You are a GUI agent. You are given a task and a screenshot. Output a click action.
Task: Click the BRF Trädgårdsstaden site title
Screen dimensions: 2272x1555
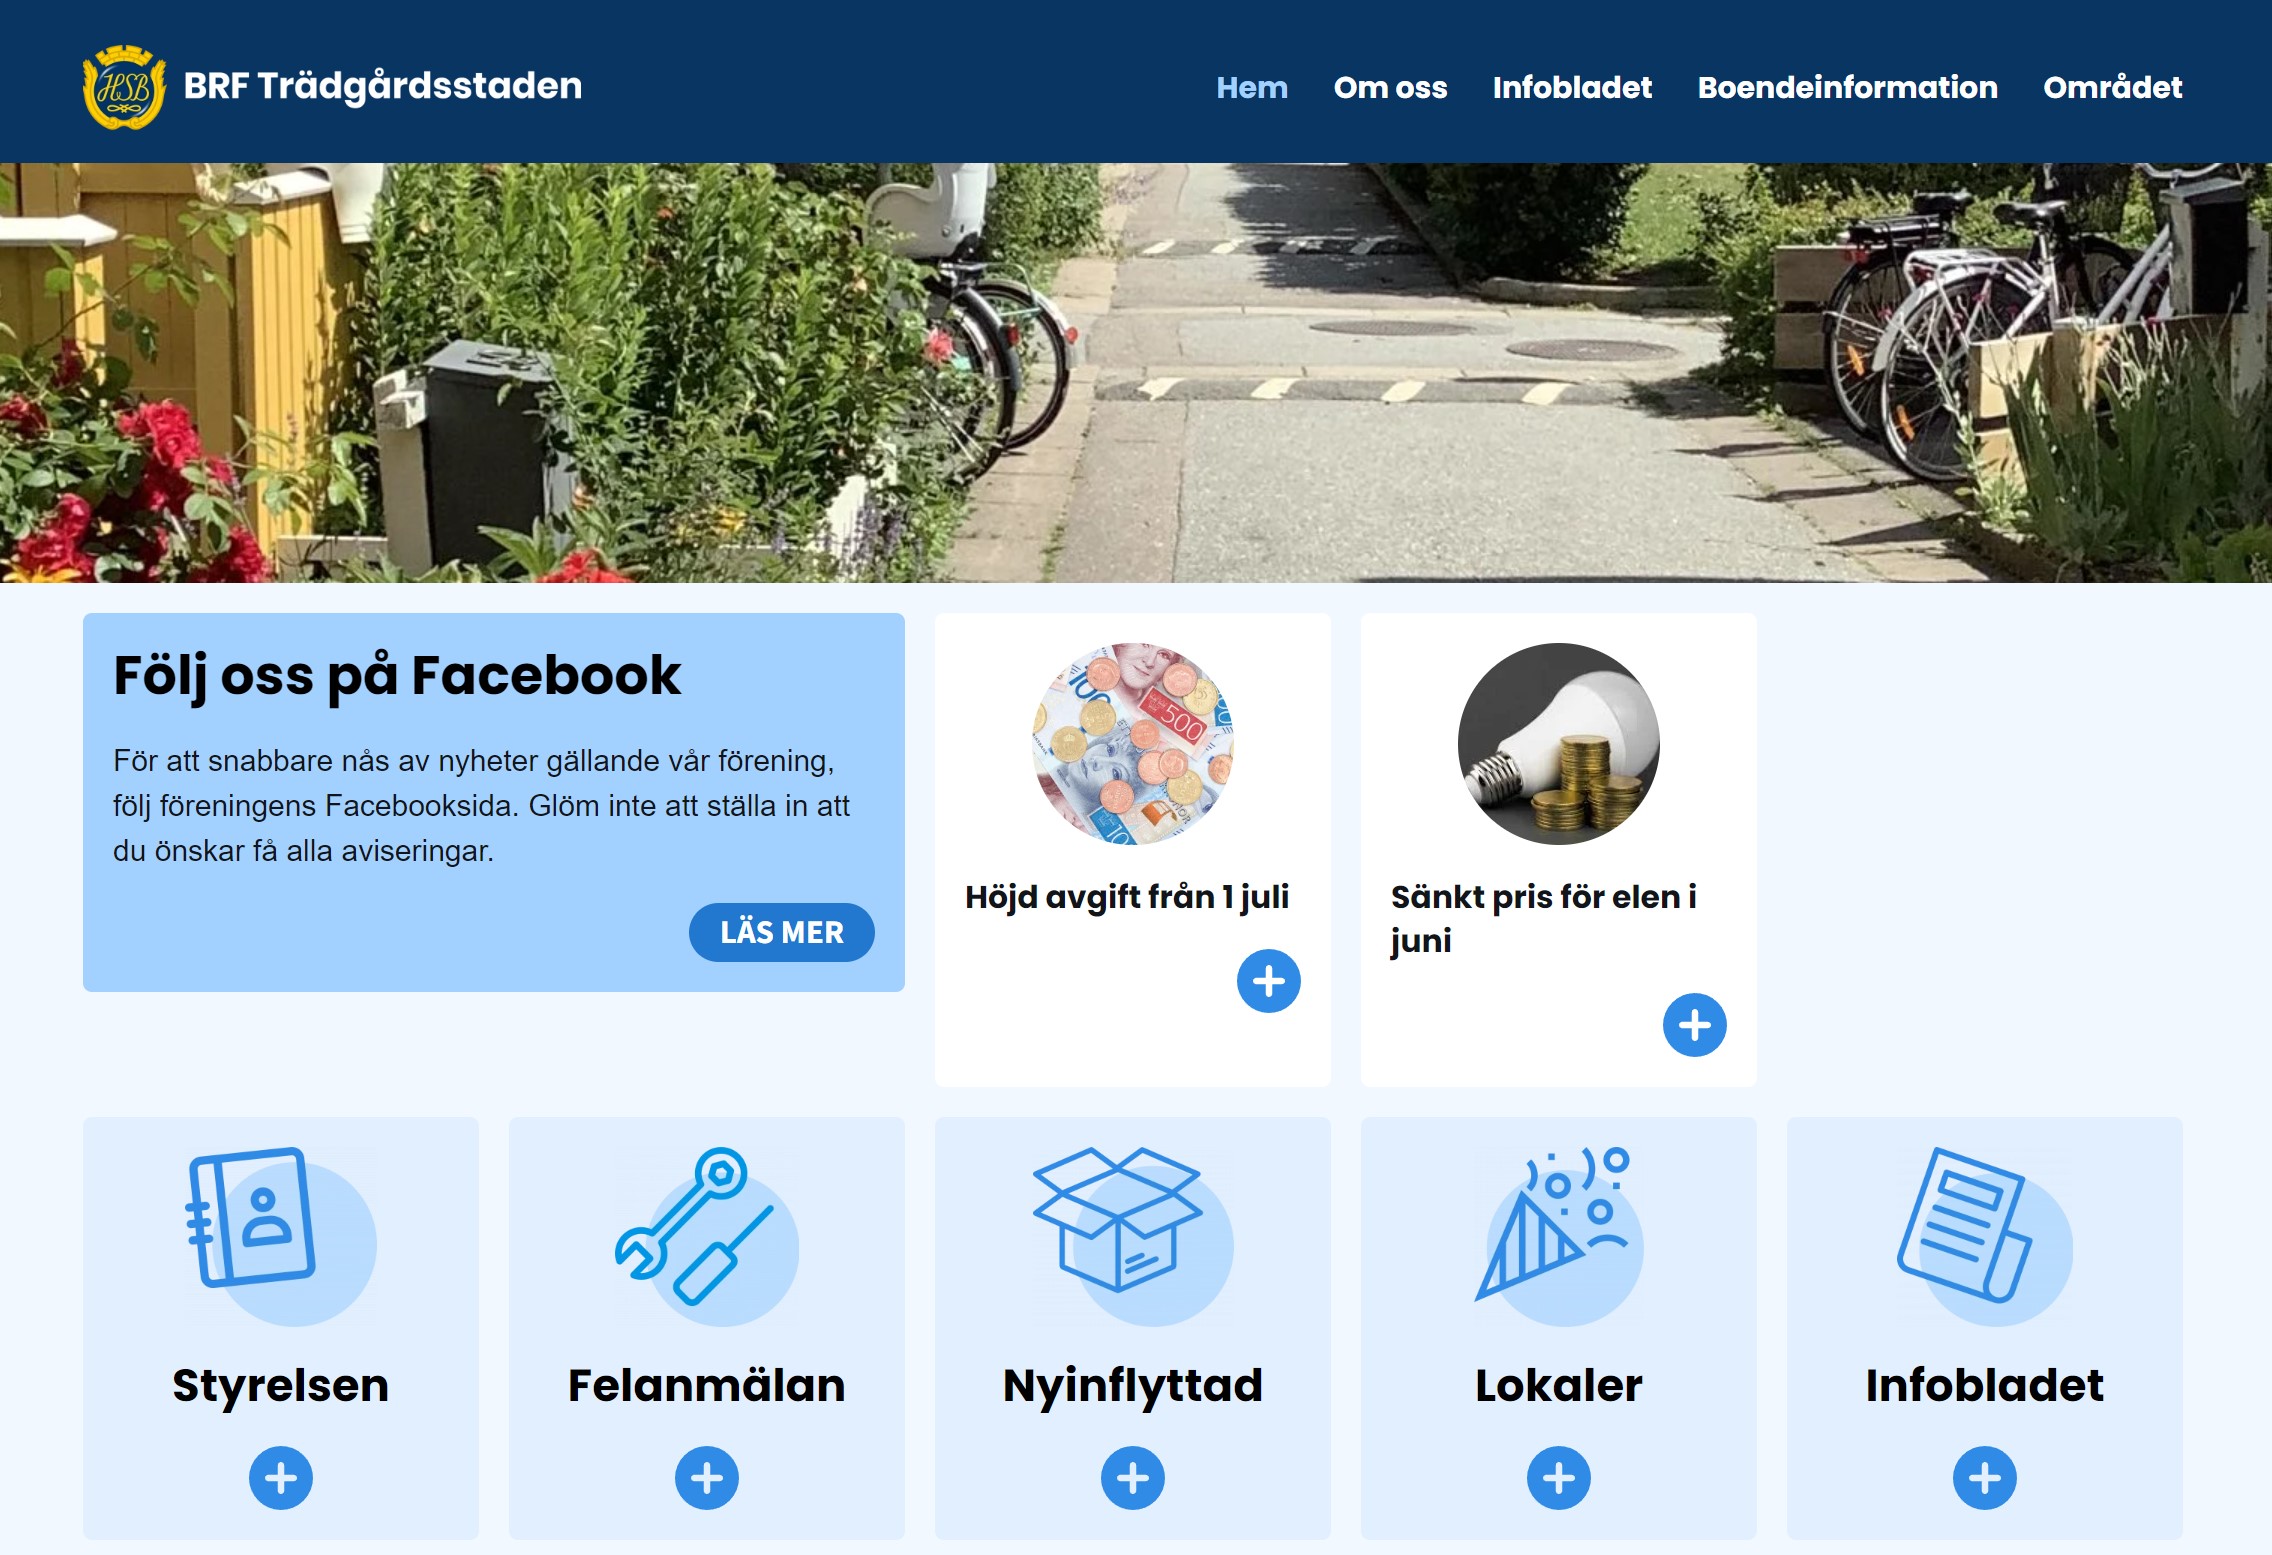382,87
